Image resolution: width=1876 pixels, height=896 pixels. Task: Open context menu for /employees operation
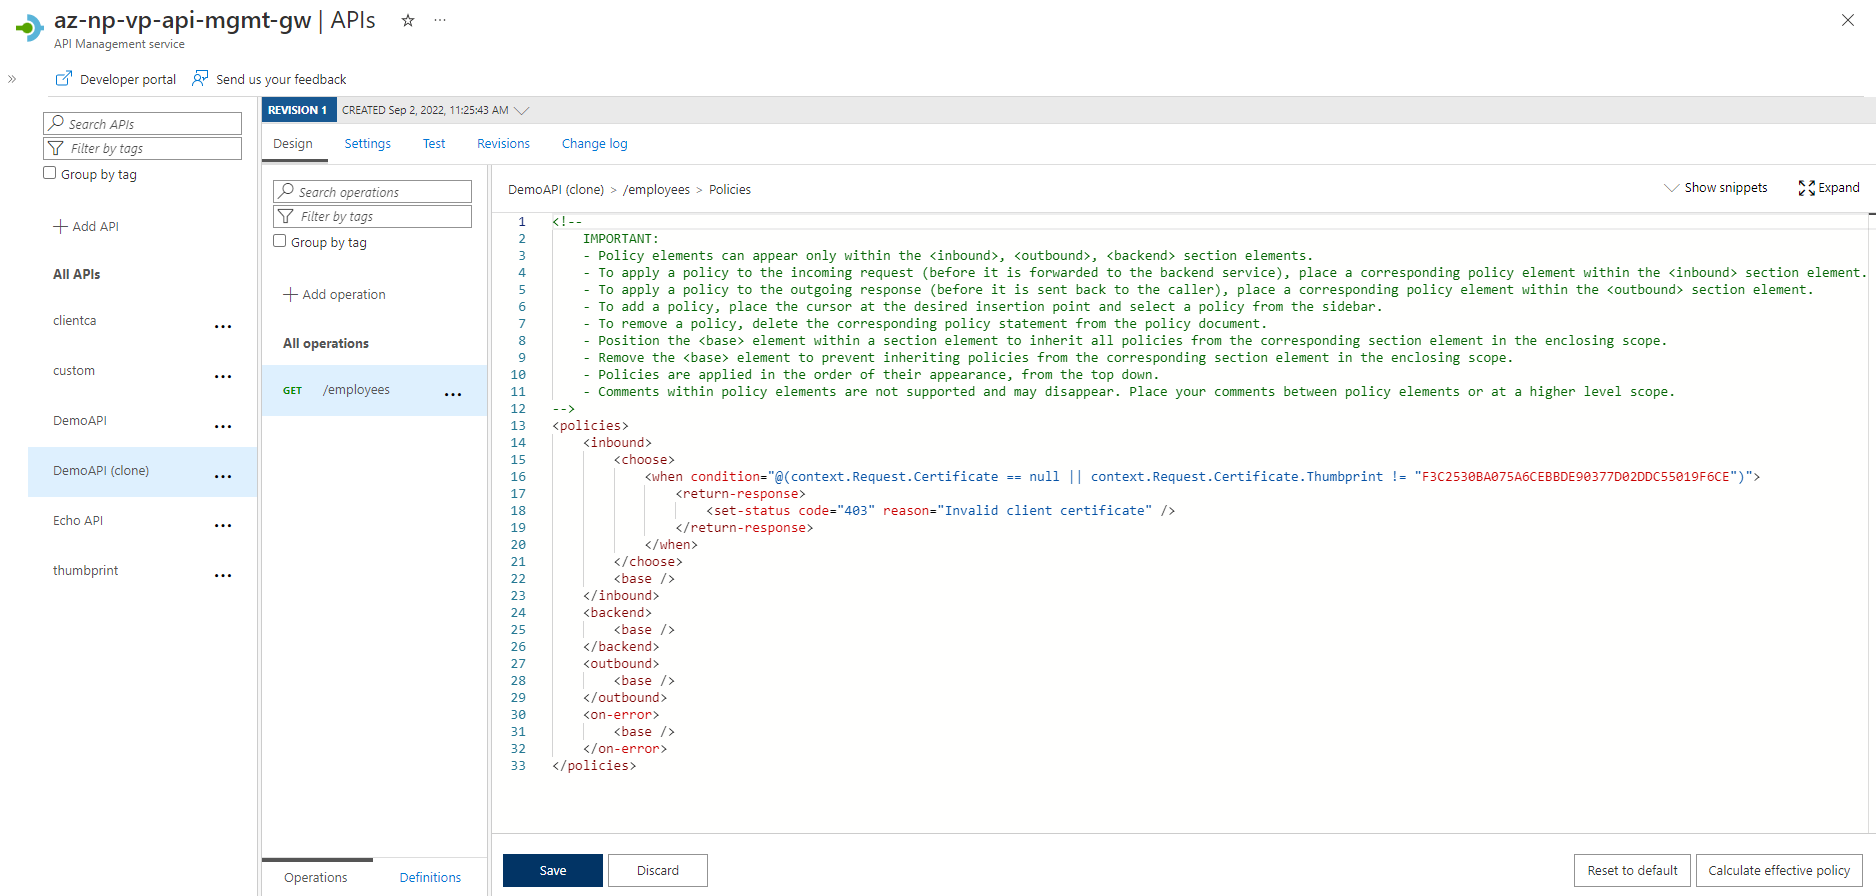click(453, 395)
